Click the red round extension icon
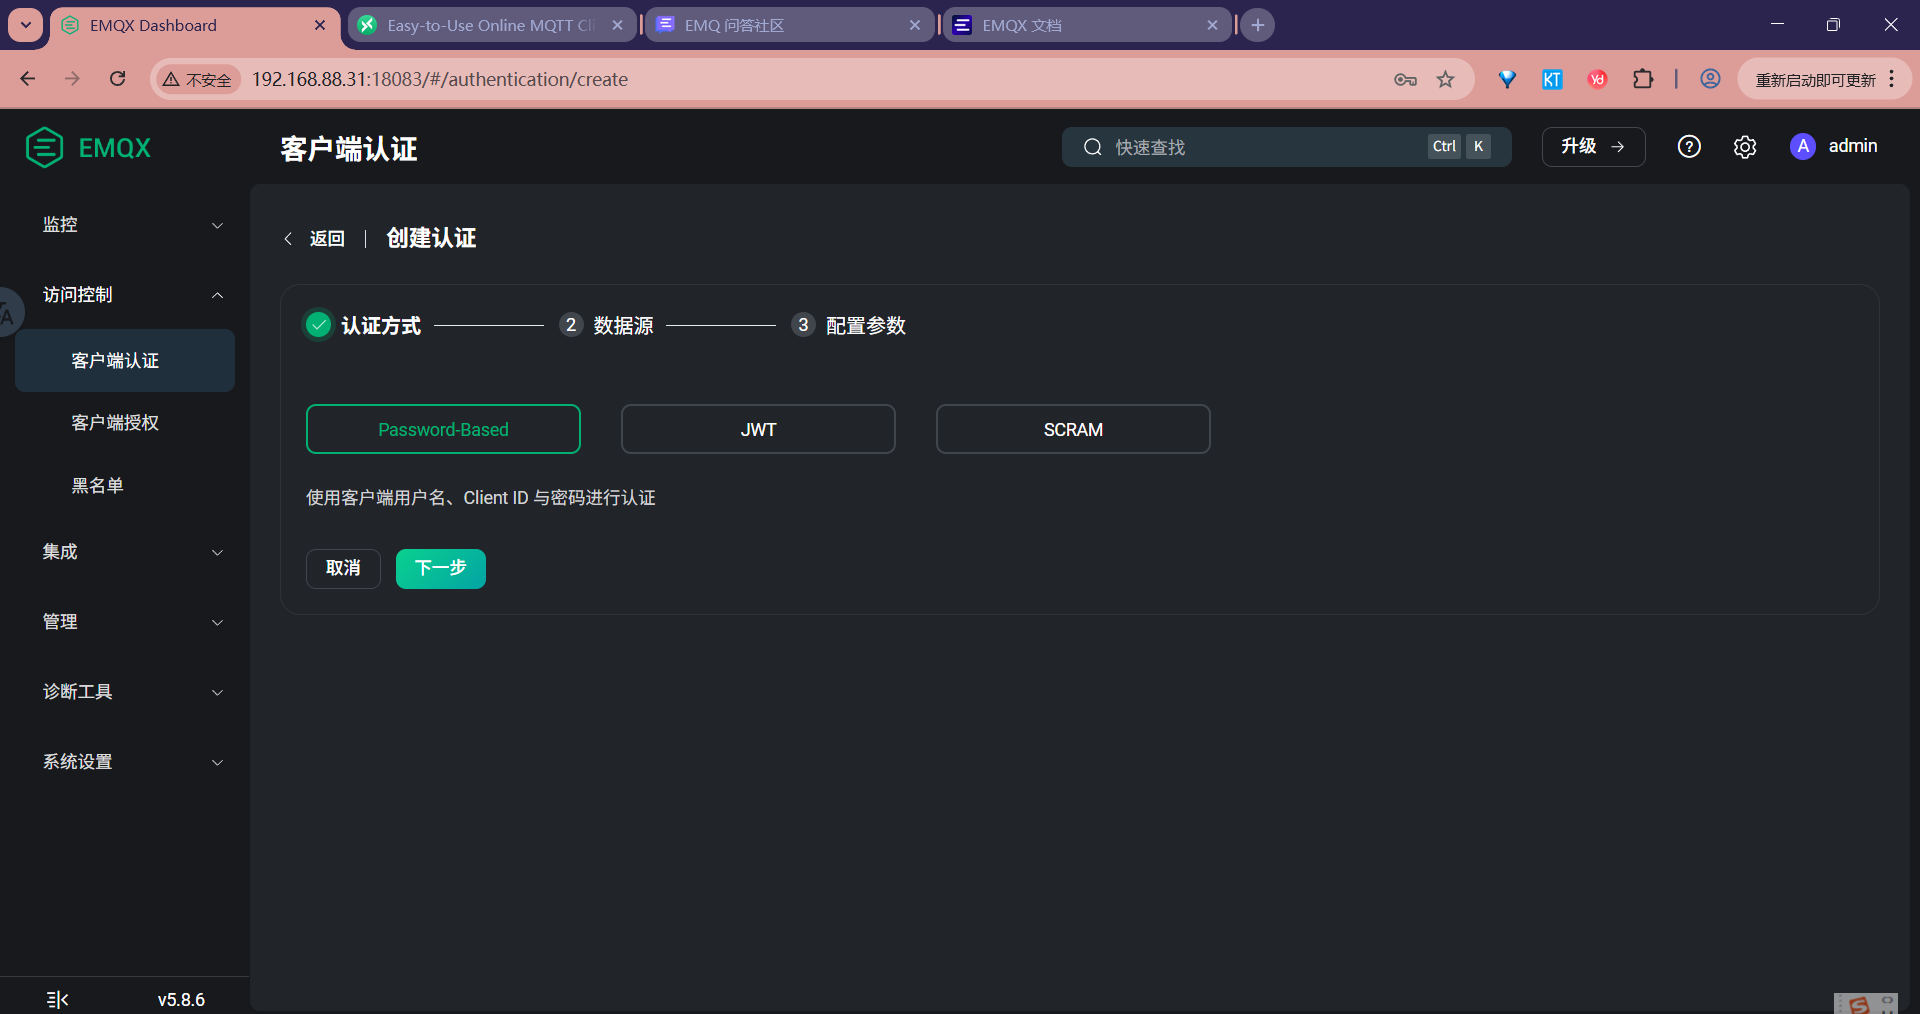Image resolution: width=1920 pixels, height=1014 pixels. (x=1597, y=79)
